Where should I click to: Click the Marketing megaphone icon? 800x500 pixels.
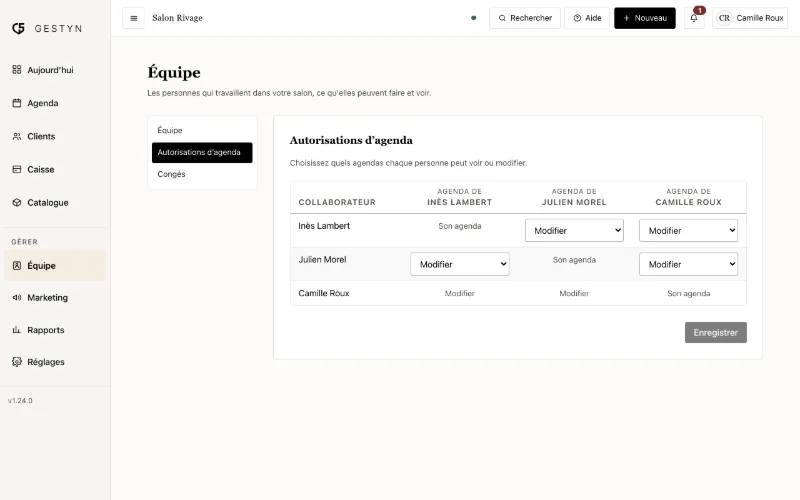click(17, 297)
